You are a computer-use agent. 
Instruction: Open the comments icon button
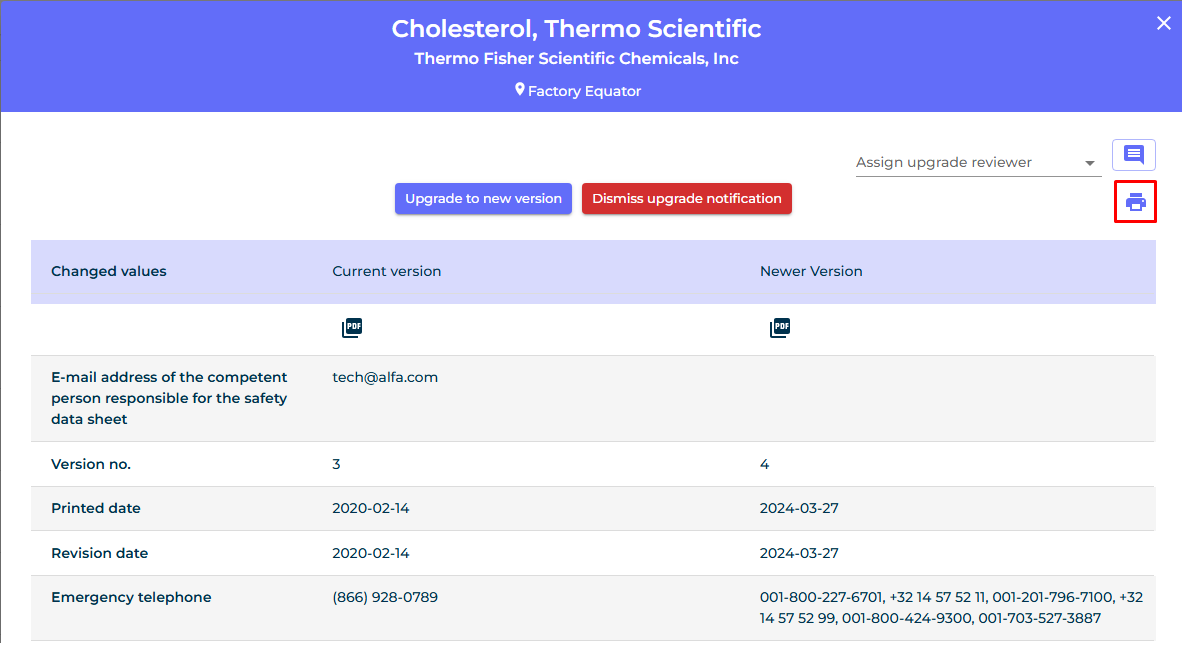pos(1134,155)
